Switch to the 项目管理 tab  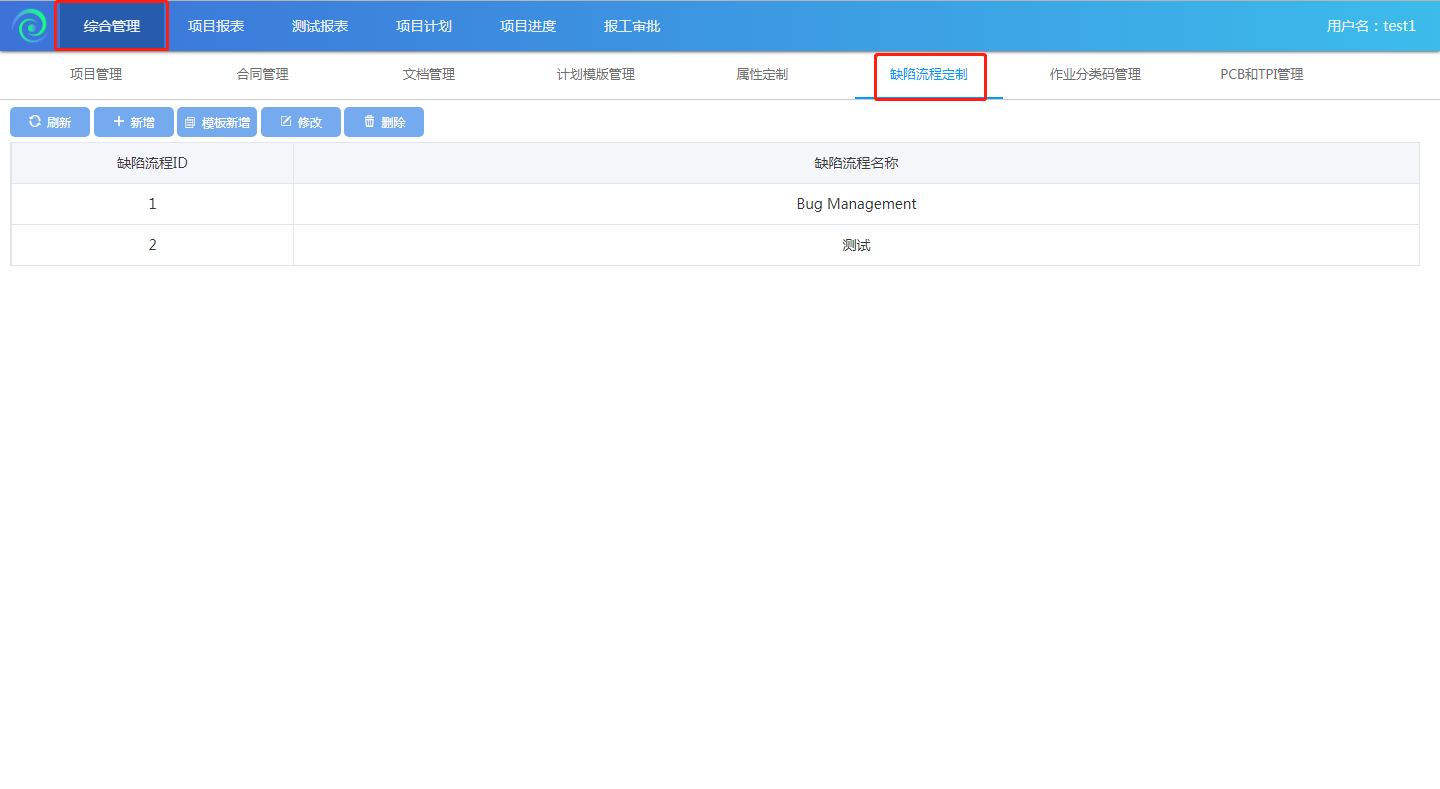[96, 75]
